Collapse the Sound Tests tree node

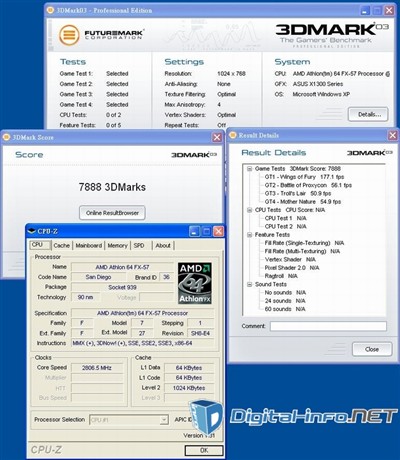click(x=249, y=284)
